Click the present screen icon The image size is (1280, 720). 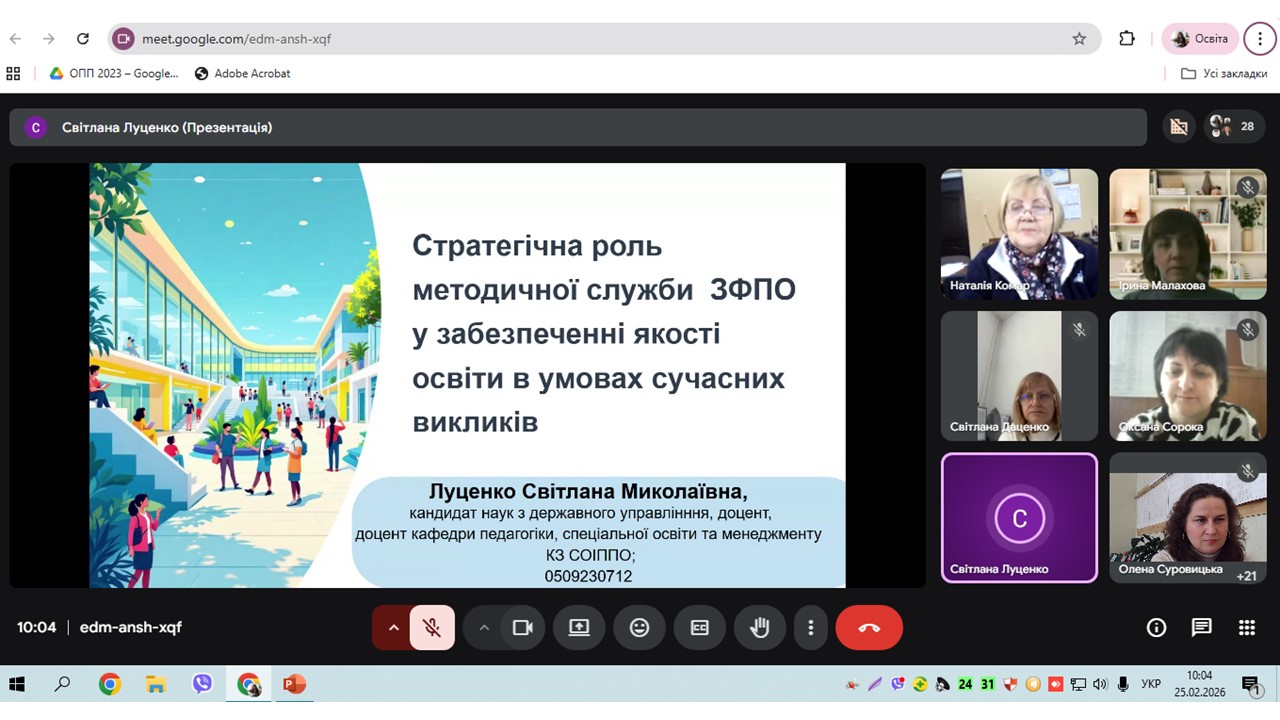click(579, 628)
